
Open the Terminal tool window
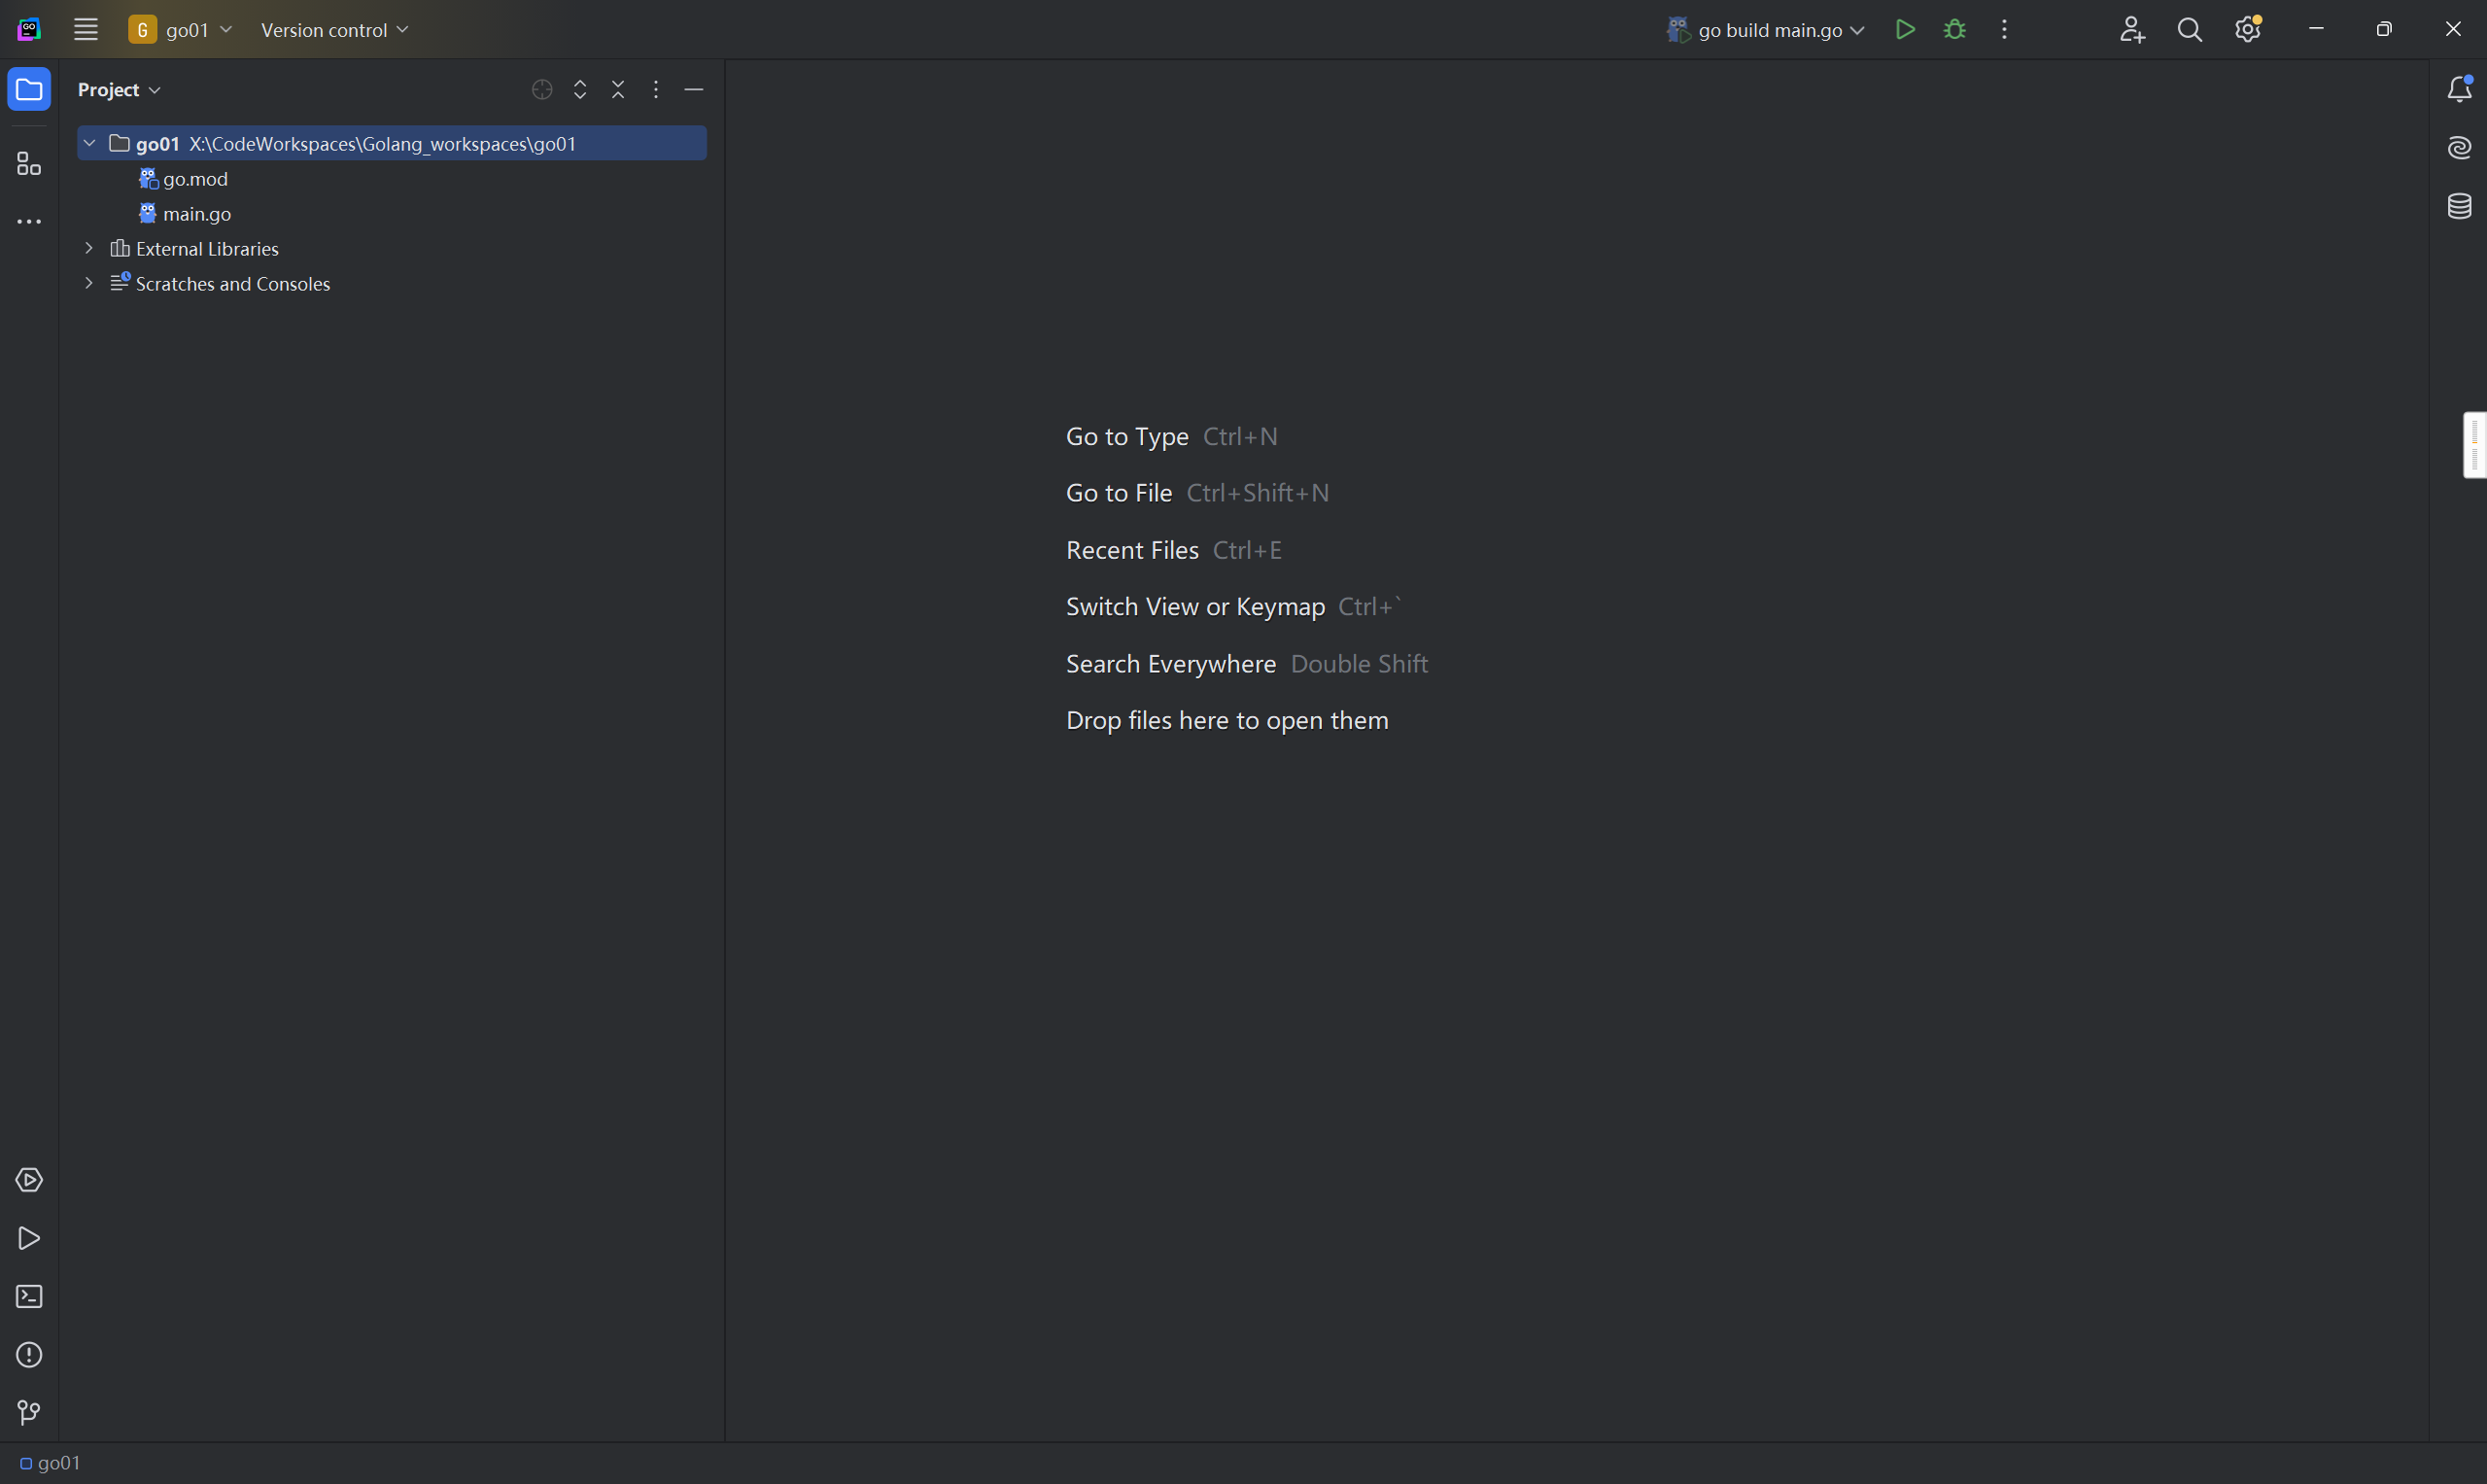29,1296
